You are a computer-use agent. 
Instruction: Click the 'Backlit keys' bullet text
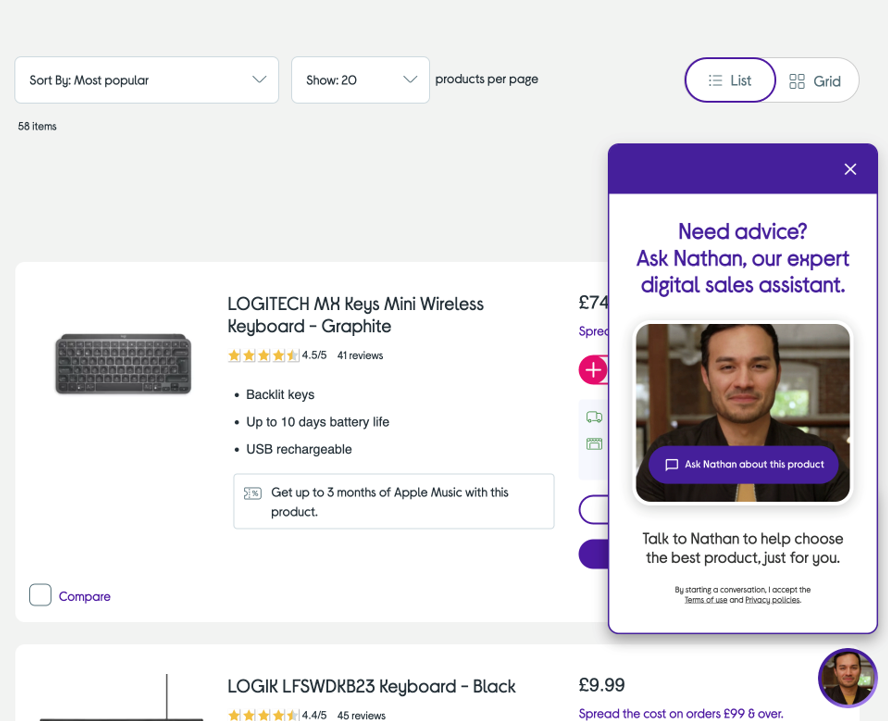pyautogui.click(x=280, y=395)
